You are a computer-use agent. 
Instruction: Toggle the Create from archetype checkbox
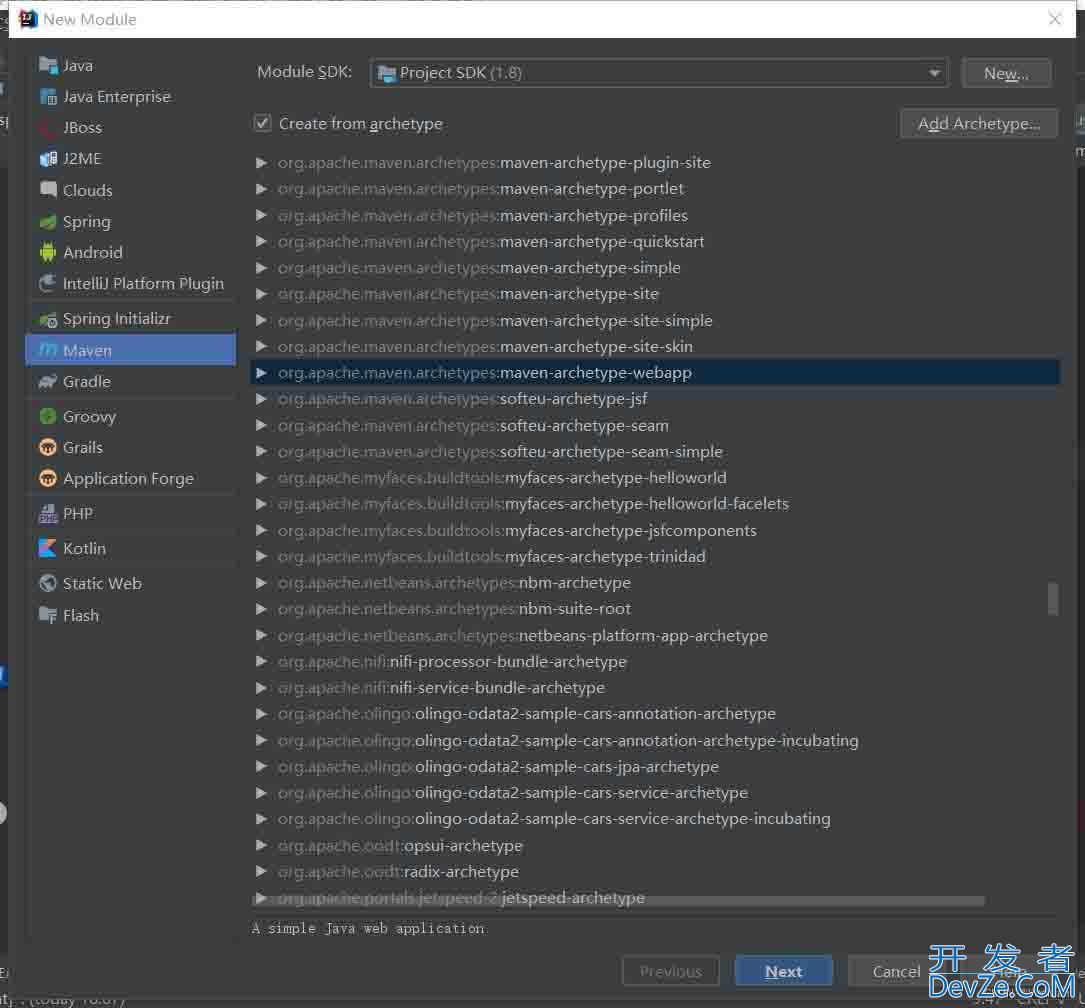pyautogui.click(x=262, y=123)
